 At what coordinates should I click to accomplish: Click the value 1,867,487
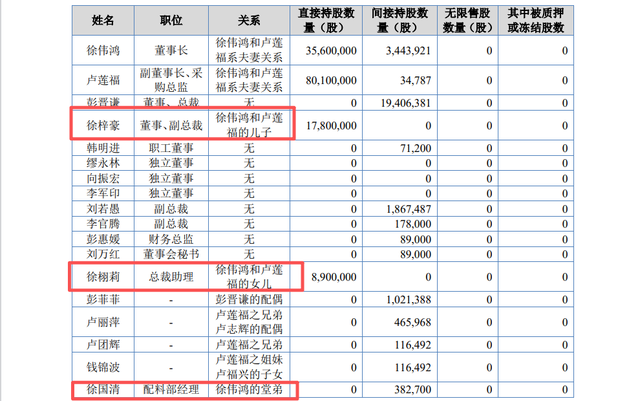click(x=409, y=209)
